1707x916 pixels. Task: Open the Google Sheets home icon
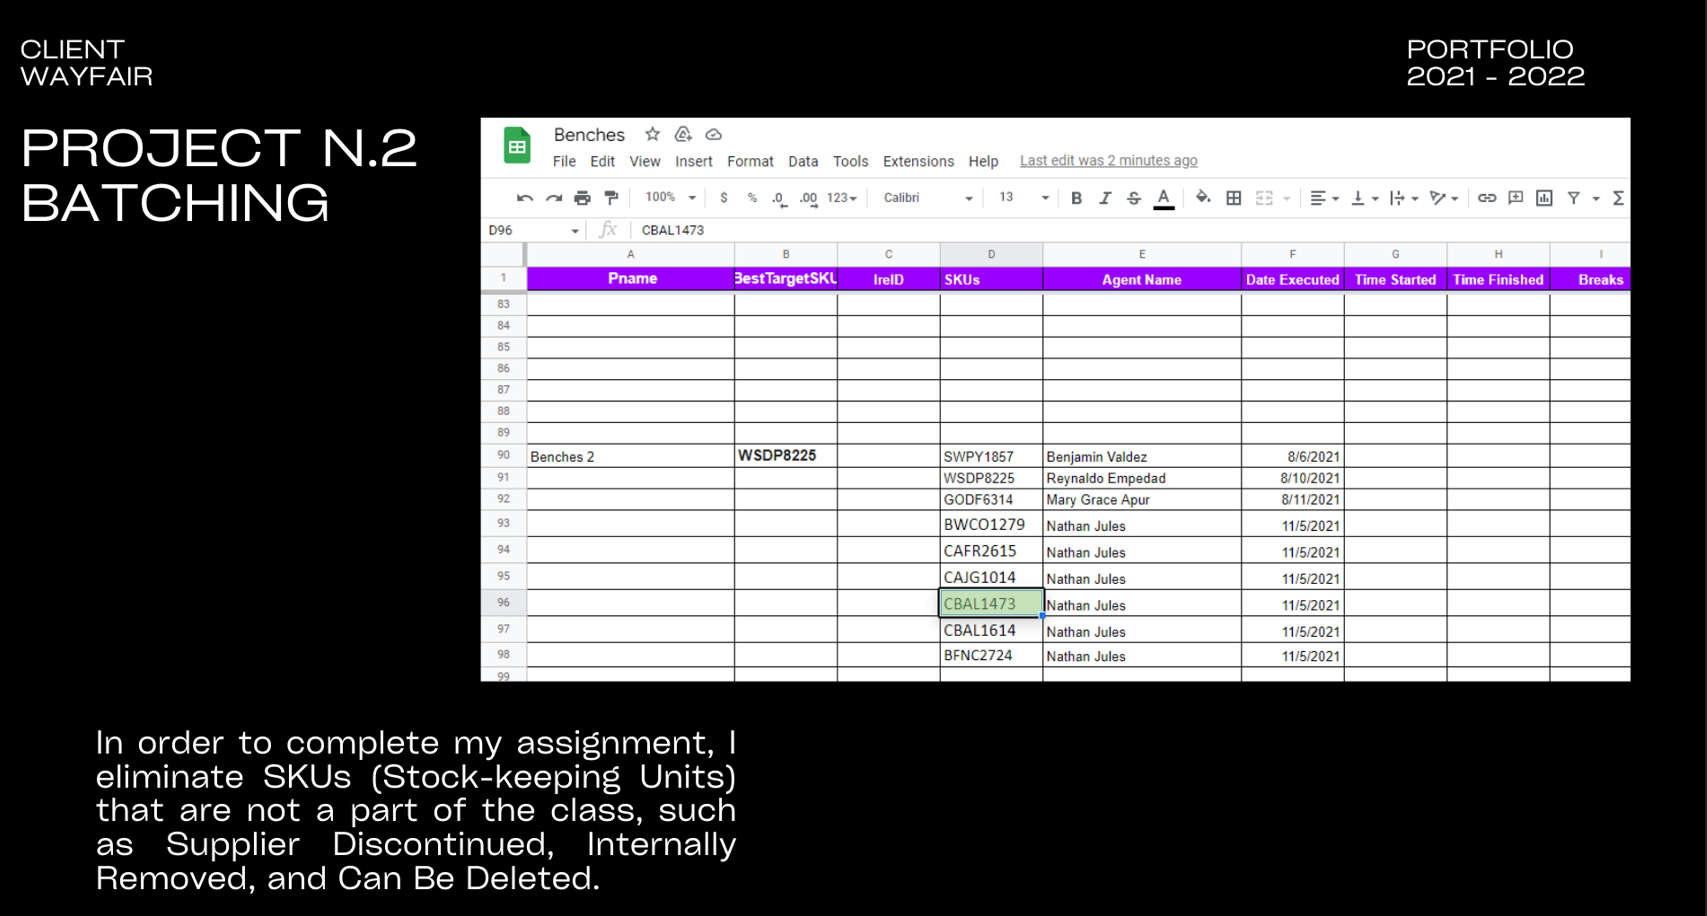517,147
